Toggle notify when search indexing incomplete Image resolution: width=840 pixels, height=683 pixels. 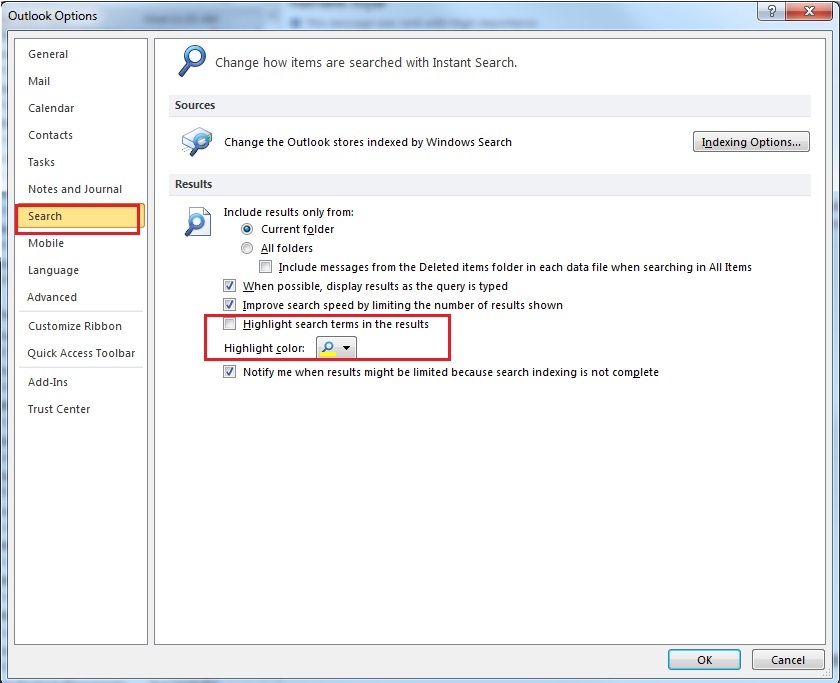point(229,372)
